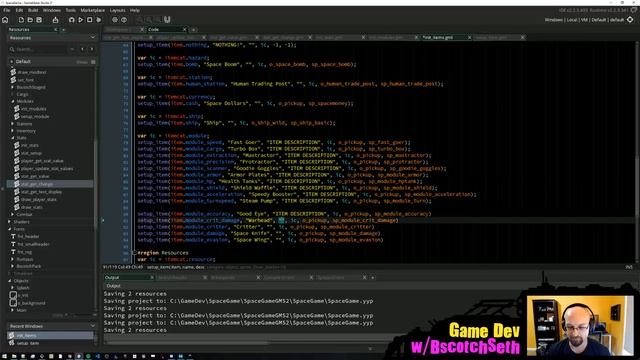Open the Build menu
The height and width of the screenshot is (360, 640).
click(x=33, y=10)
